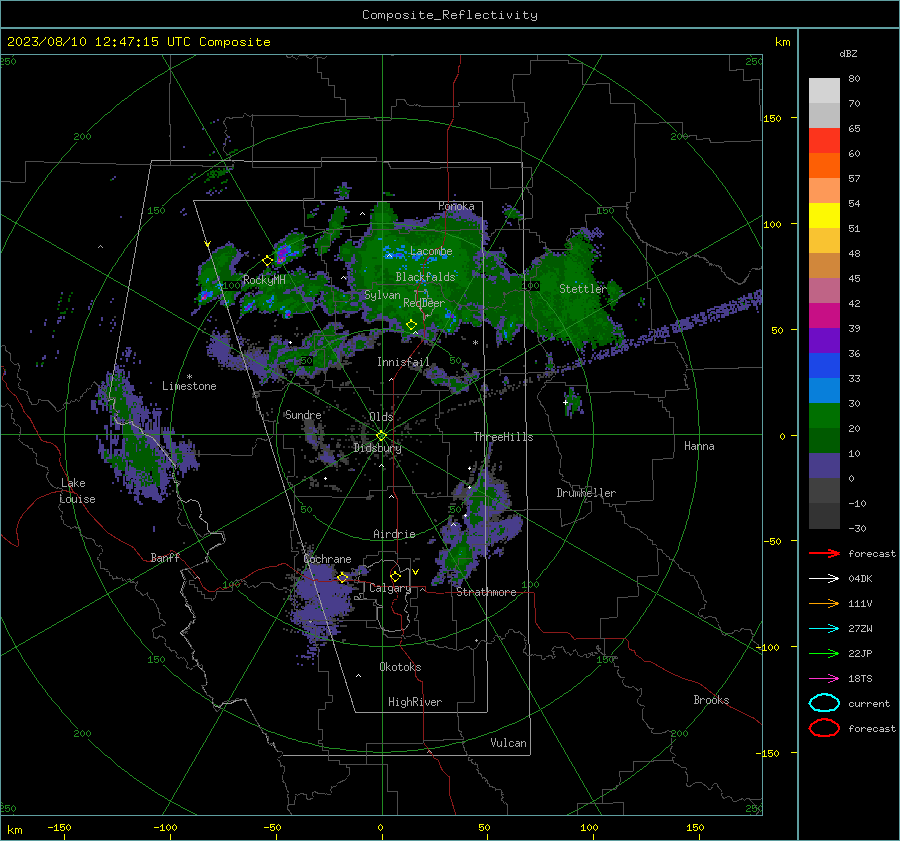Click the Lake Louise label on the map
Screen dimensions: 900x841
[x=77, y=491]
